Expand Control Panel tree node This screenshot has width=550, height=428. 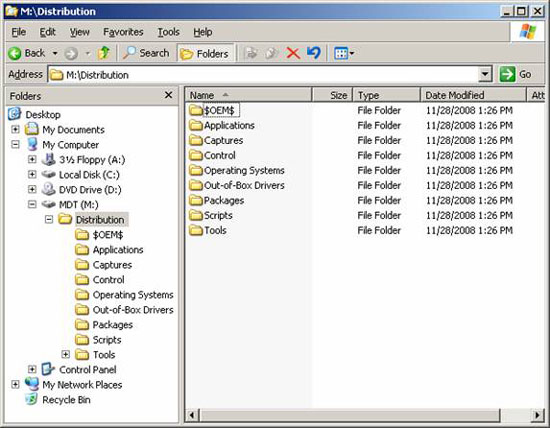(x=32, y=369)
